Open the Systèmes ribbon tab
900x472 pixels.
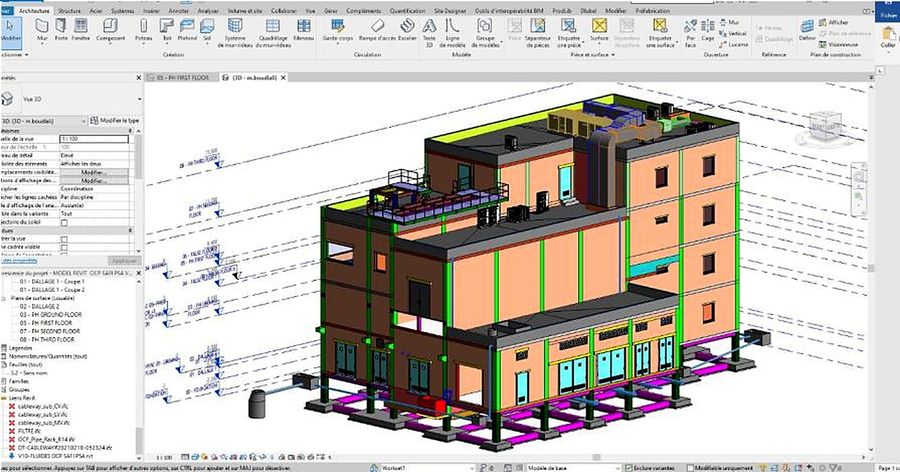coord(122,11)
